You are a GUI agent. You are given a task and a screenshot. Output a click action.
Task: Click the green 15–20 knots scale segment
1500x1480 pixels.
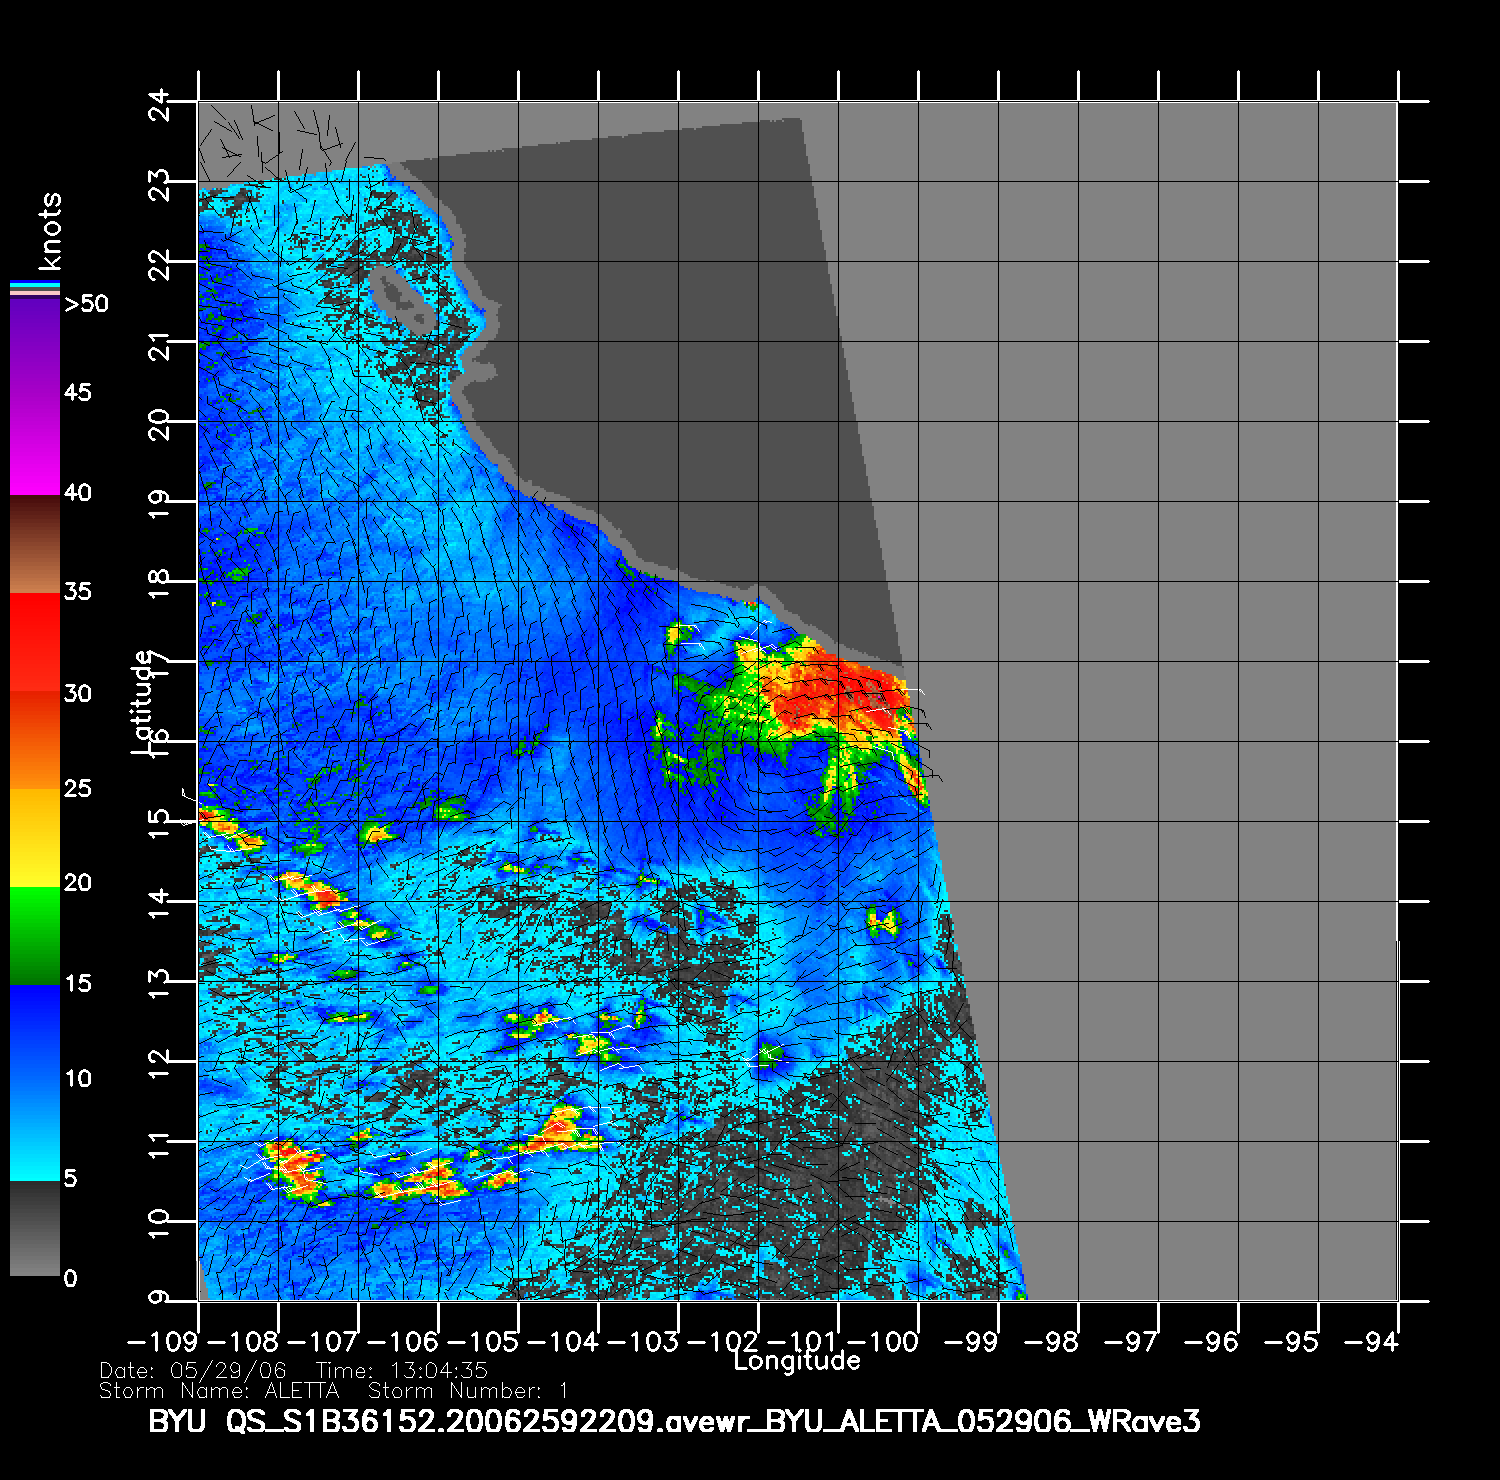(34, 935)
